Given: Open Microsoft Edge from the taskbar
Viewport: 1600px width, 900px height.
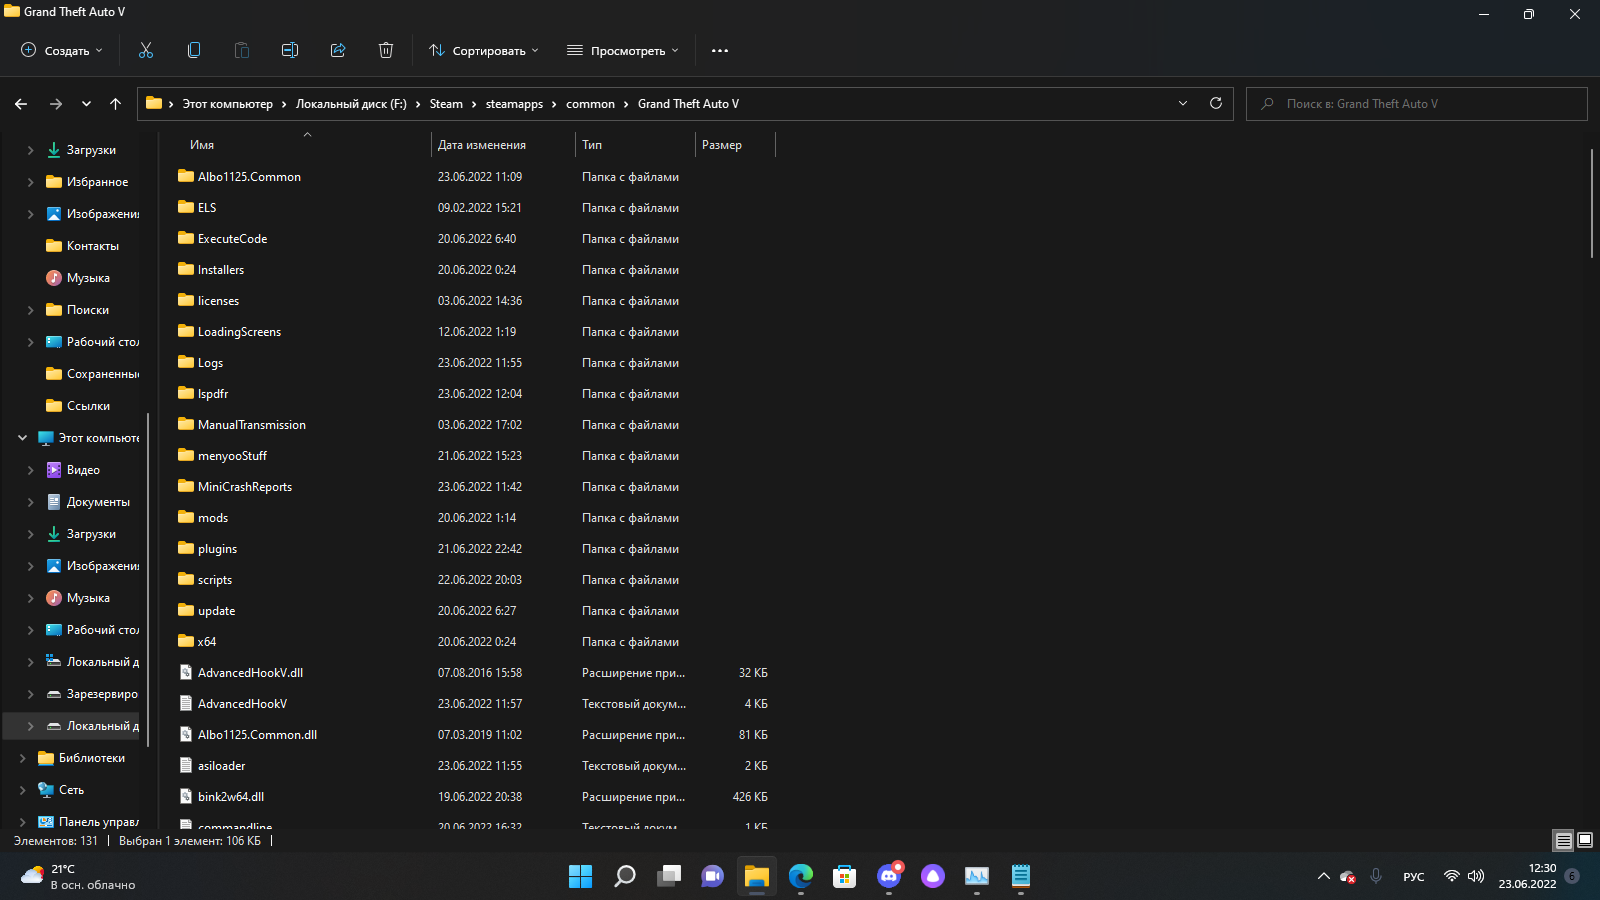Looking at the screenshot, I should [801, 877].
